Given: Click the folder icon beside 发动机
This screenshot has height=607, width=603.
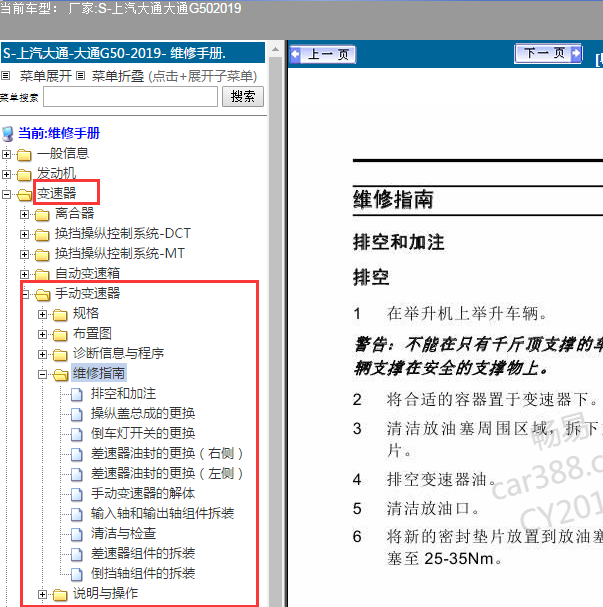Looking at the screenshot, I should 24,175.
